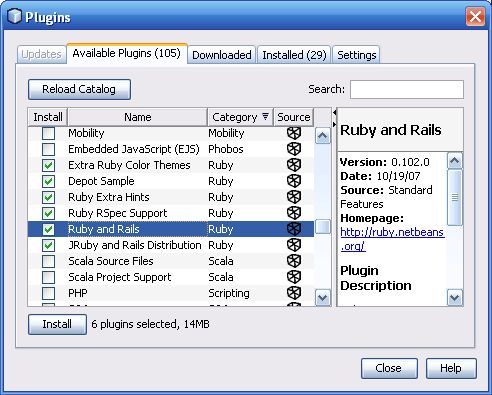Click the source icon in the Depot Sample row

[x=294, y=181]
